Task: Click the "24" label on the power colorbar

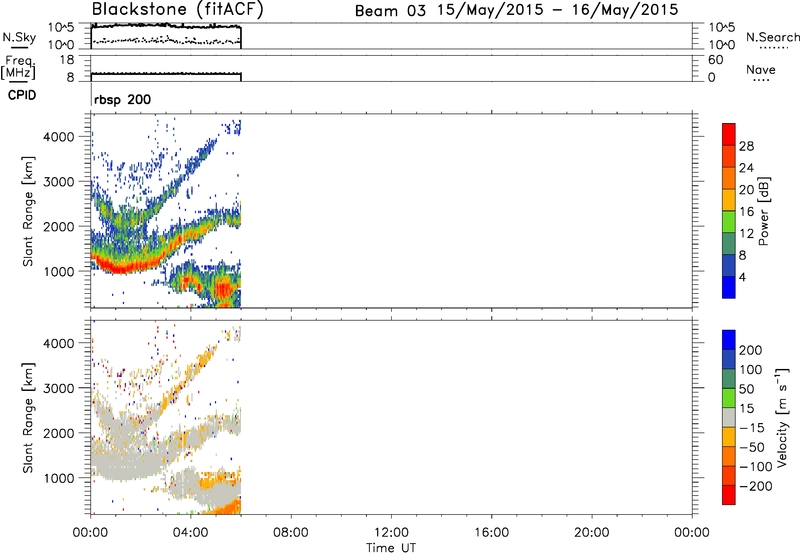Action: click(746, 168)
